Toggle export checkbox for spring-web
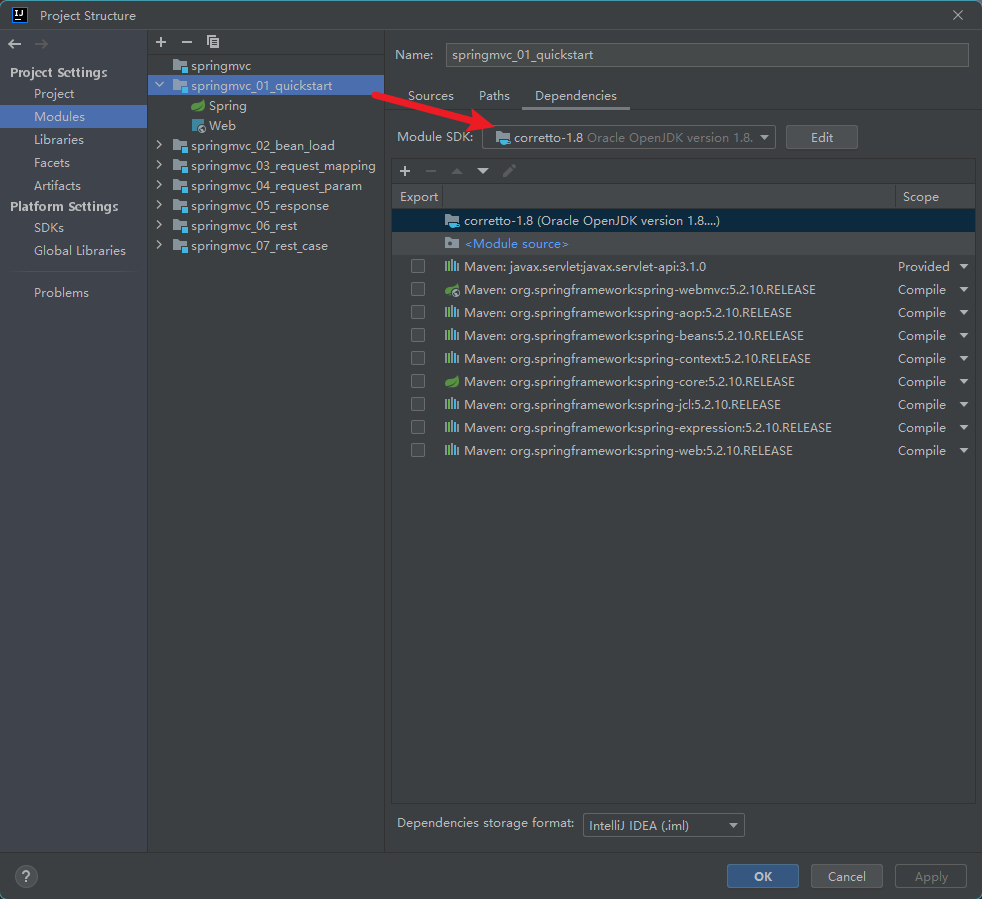Viewport: 982px width, 899px height. tap(418, 450)
